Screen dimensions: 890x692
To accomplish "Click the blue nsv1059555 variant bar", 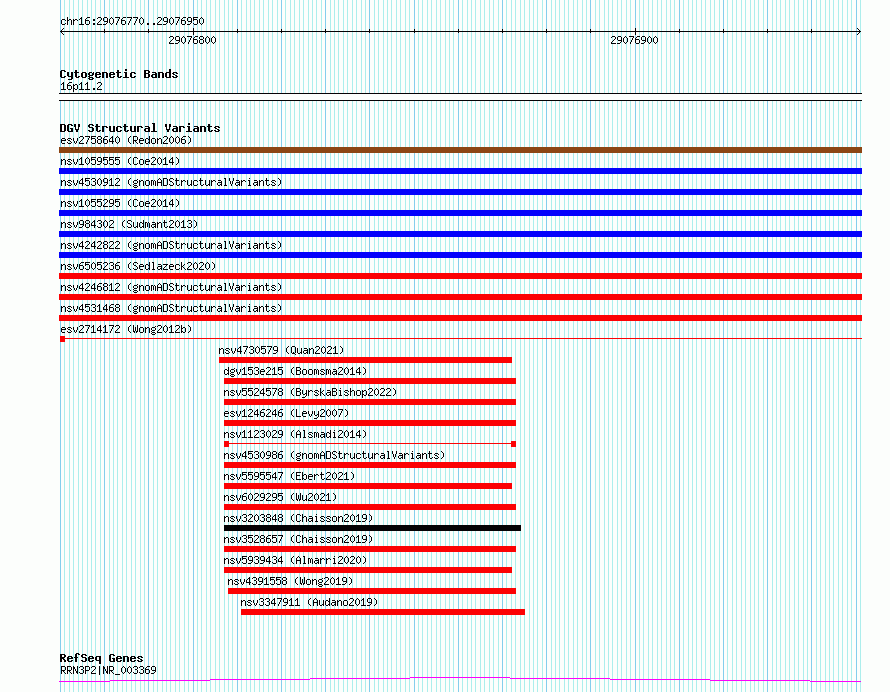I will coord(460,171).
